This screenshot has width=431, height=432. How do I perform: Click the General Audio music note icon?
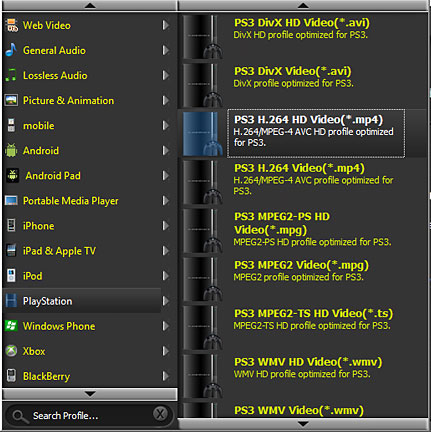point(11,50)
